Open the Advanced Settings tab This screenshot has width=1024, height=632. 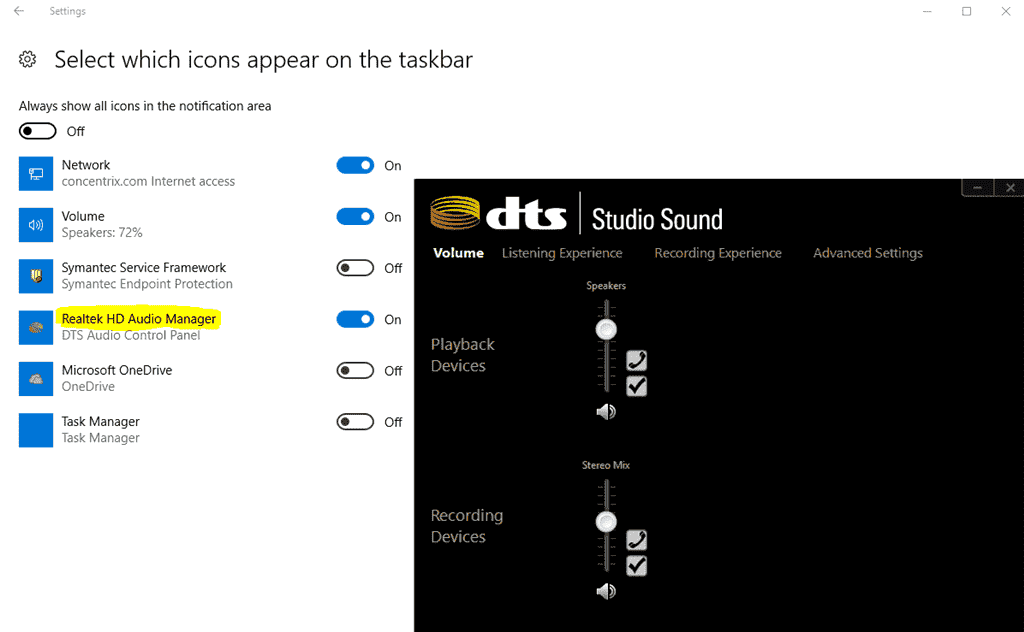[x=867, y=253]
